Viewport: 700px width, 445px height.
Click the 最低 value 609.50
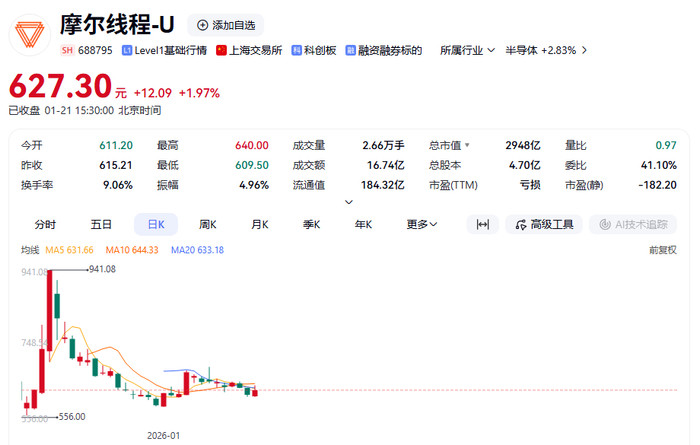coord(252,165)
